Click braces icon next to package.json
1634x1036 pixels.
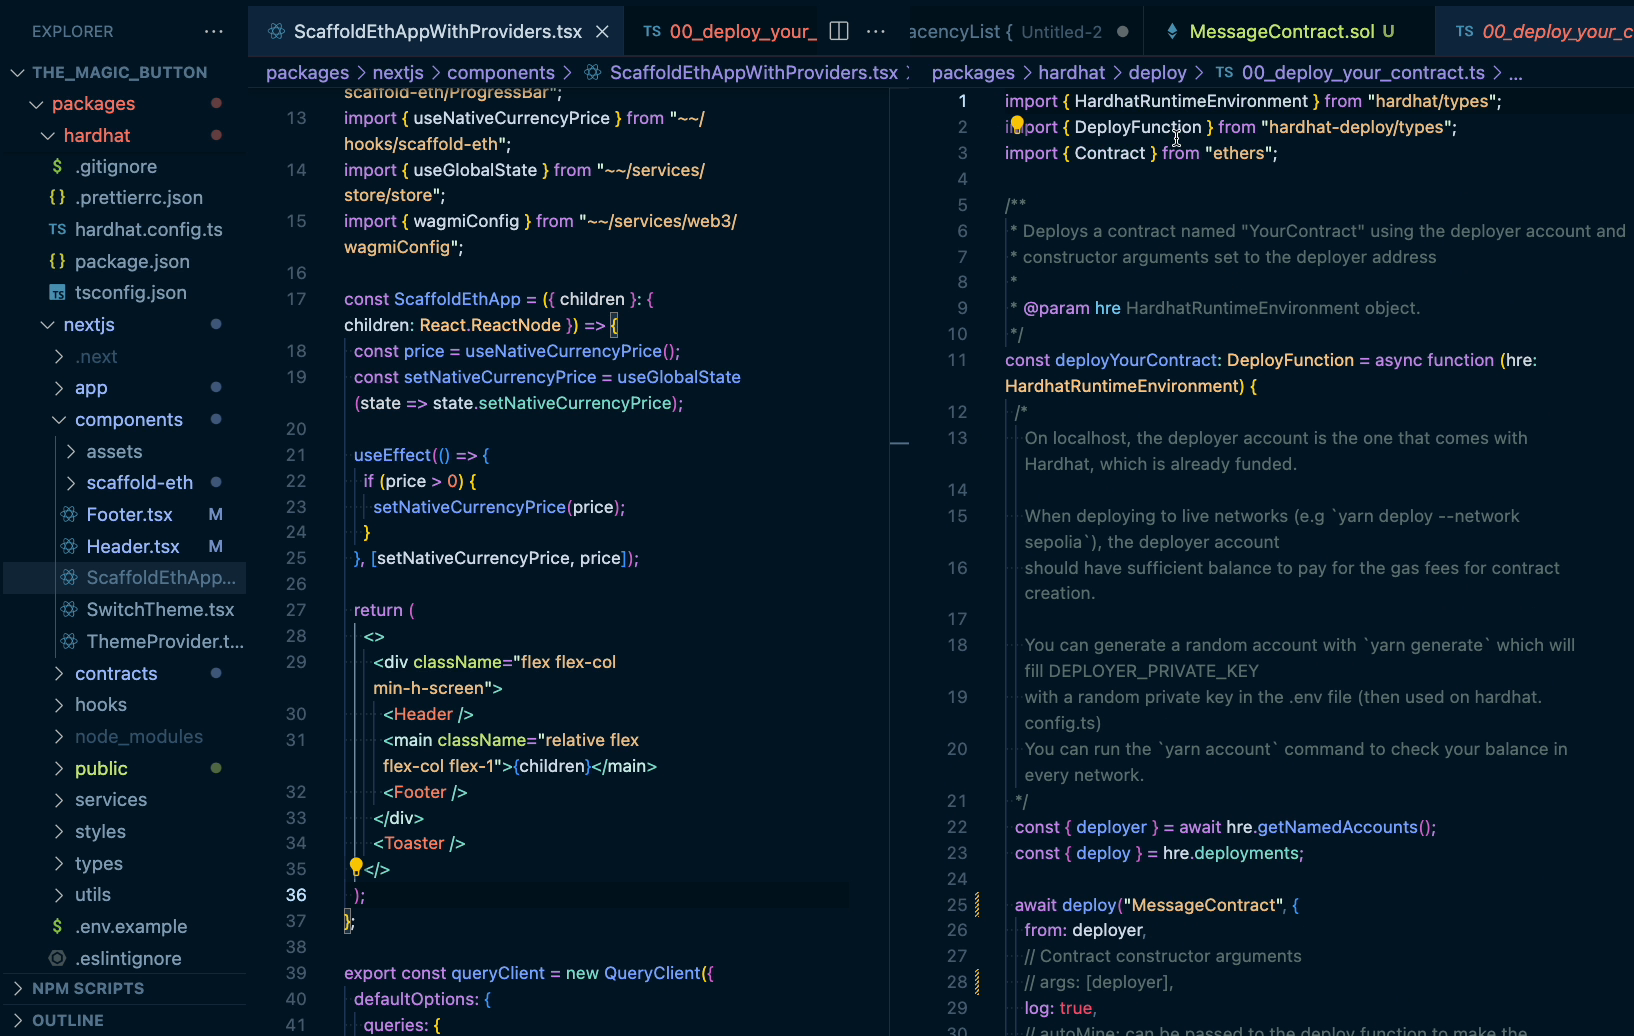click(x=57, y=261)
